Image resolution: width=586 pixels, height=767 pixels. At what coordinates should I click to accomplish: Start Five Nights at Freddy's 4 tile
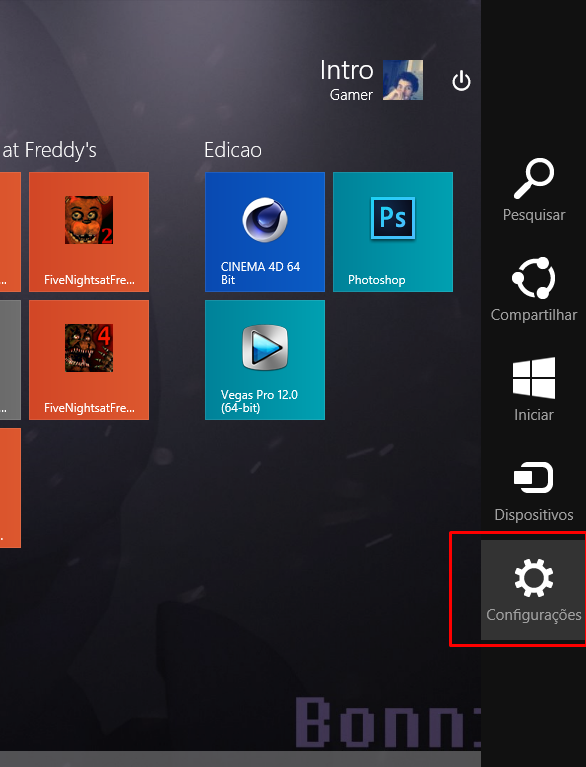click(x=89, y=360)
